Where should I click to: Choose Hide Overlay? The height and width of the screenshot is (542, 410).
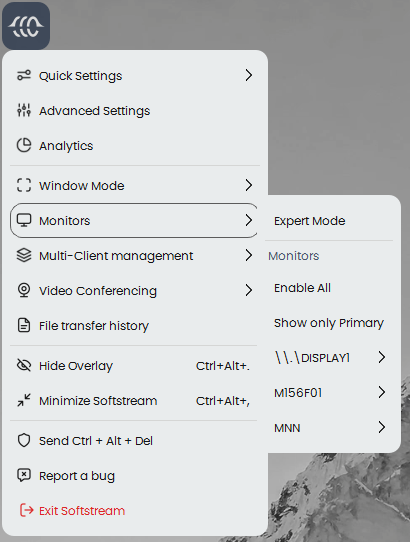[135, 366]
